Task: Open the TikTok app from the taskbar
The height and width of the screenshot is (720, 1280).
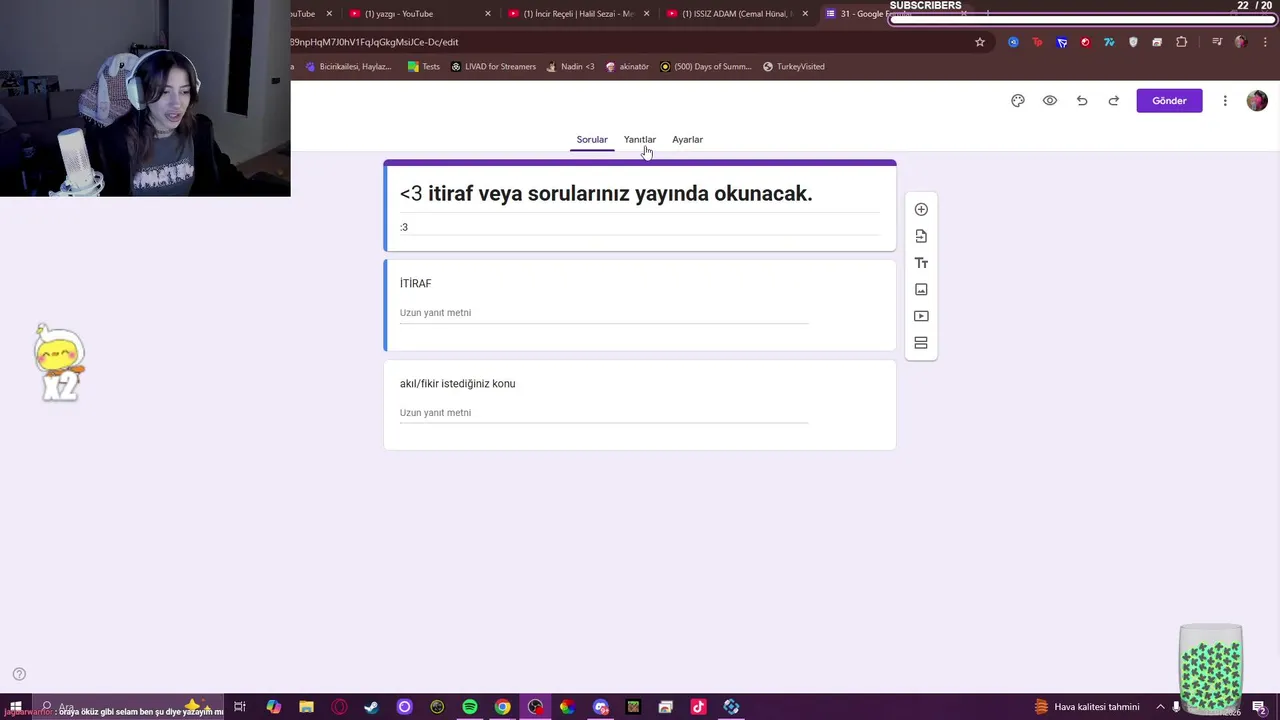Action: click(698, 707)
